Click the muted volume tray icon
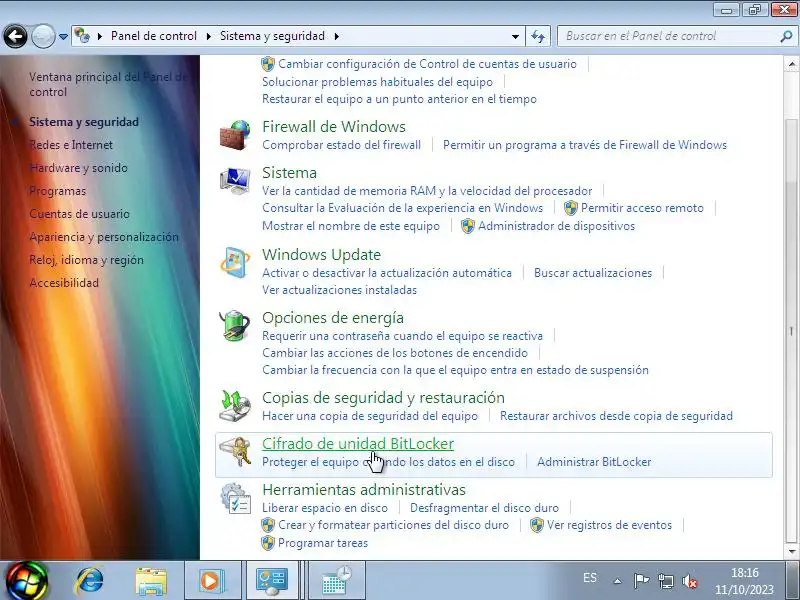The height and width of the screenshot is (600, 800). (689, 581)
